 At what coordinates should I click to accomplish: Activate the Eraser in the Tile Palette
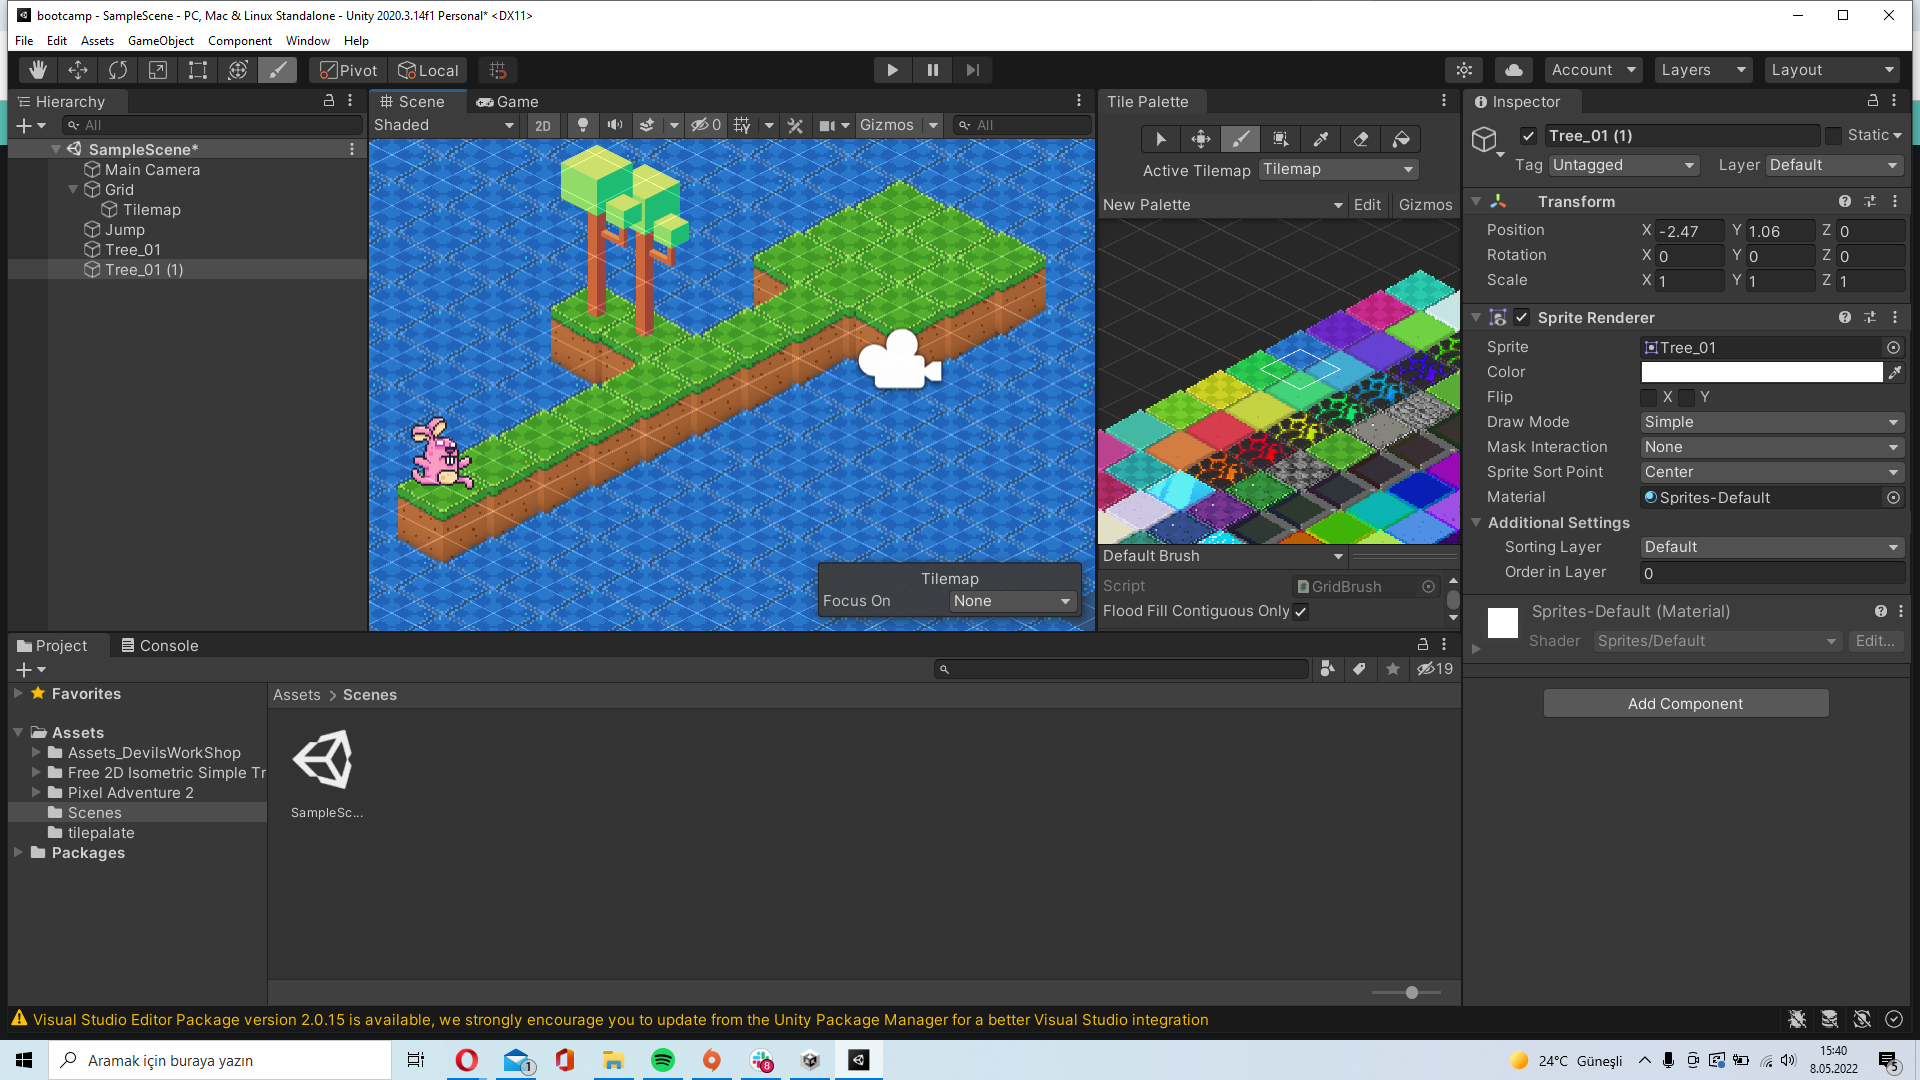tap(1361, 139)
